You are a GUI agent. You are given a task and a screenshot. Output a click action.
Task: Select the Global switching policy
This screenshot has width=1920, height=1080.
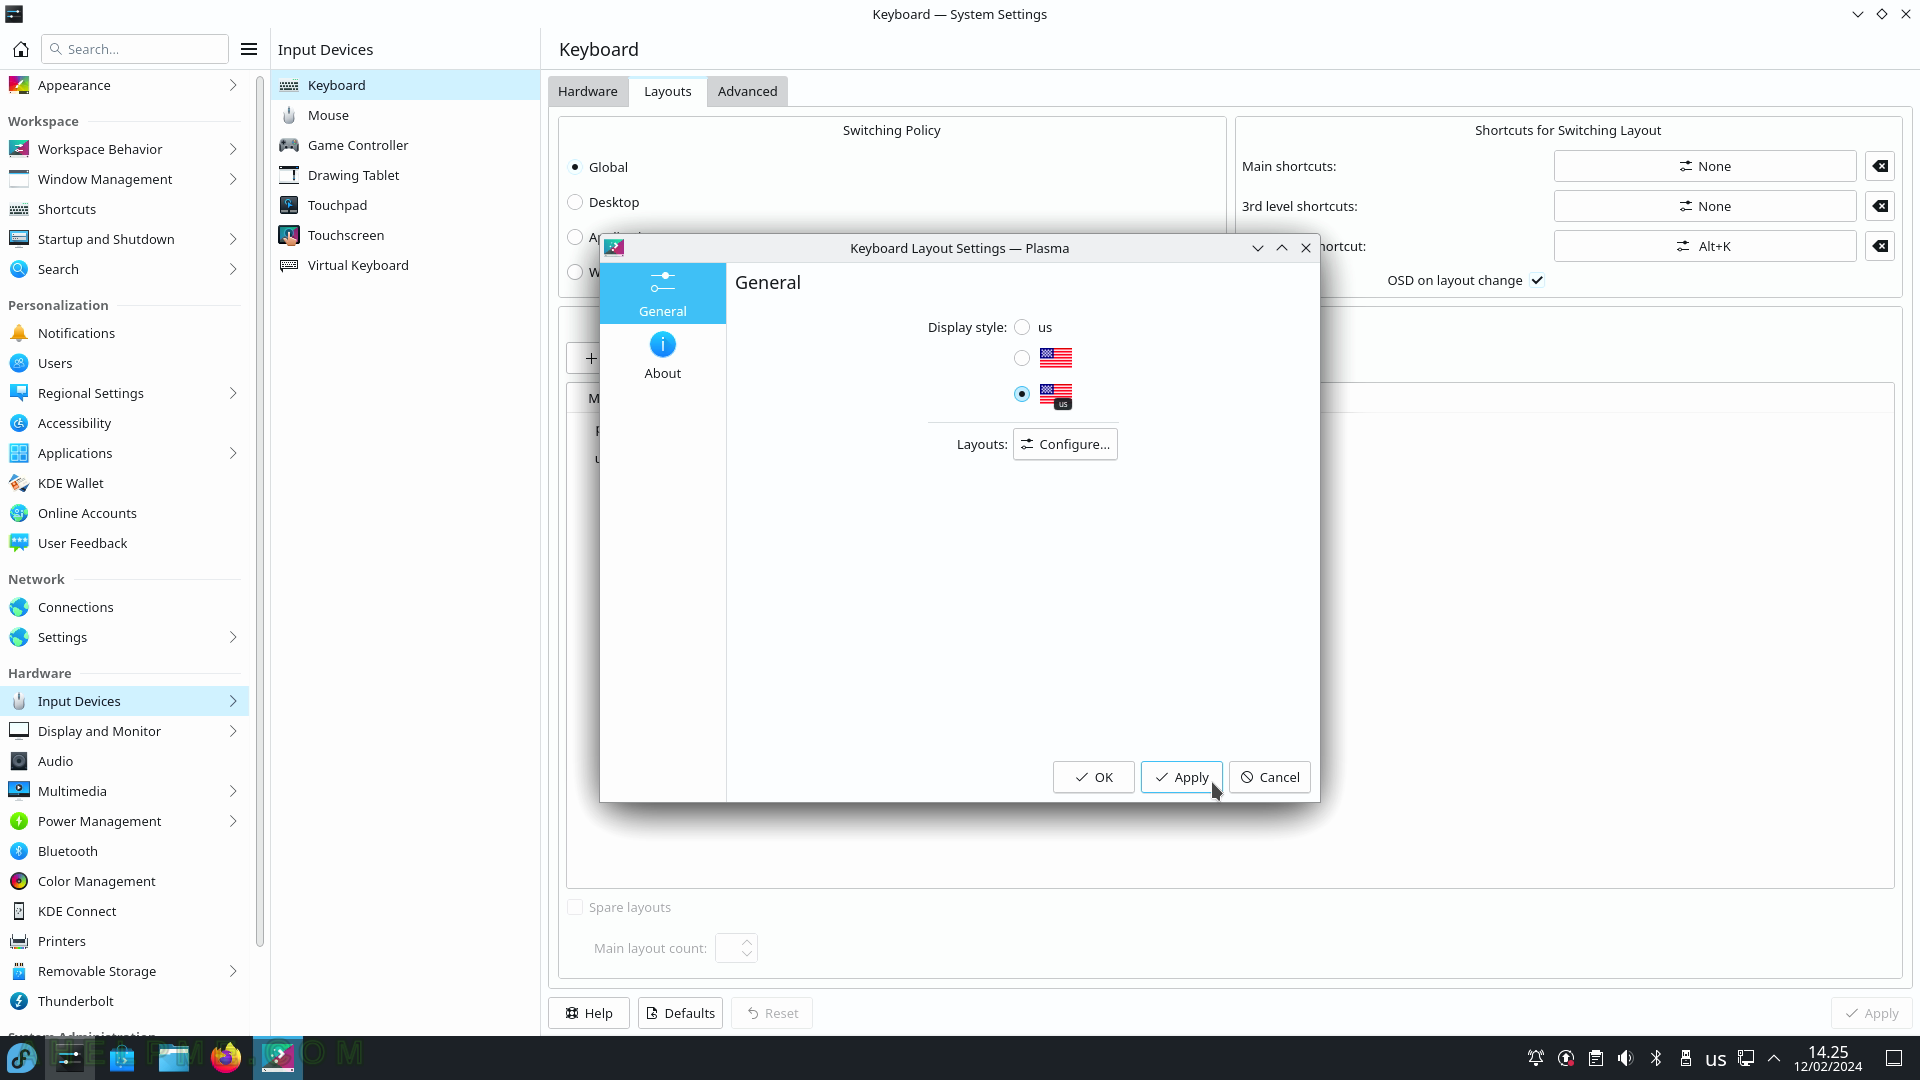[575, 167]
